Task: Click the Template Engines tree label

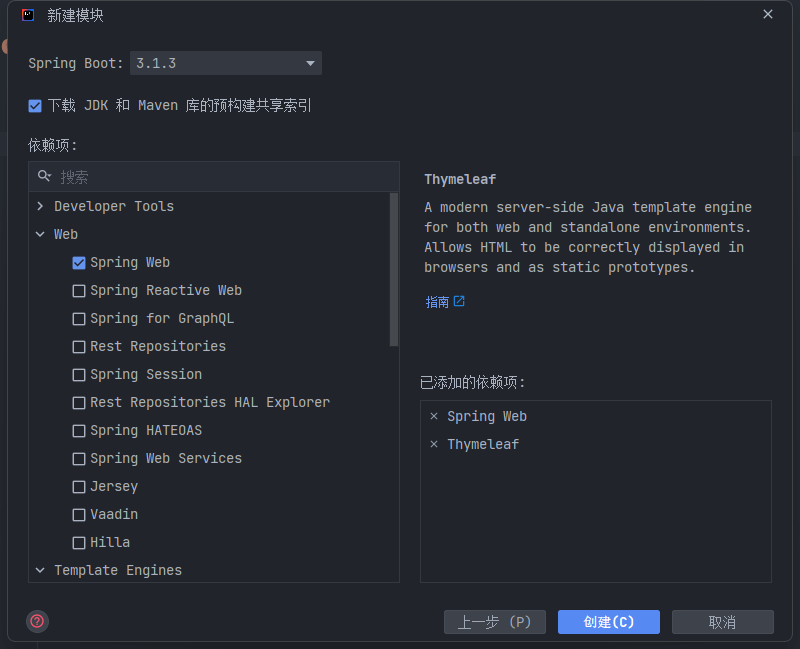Action: 118,570
